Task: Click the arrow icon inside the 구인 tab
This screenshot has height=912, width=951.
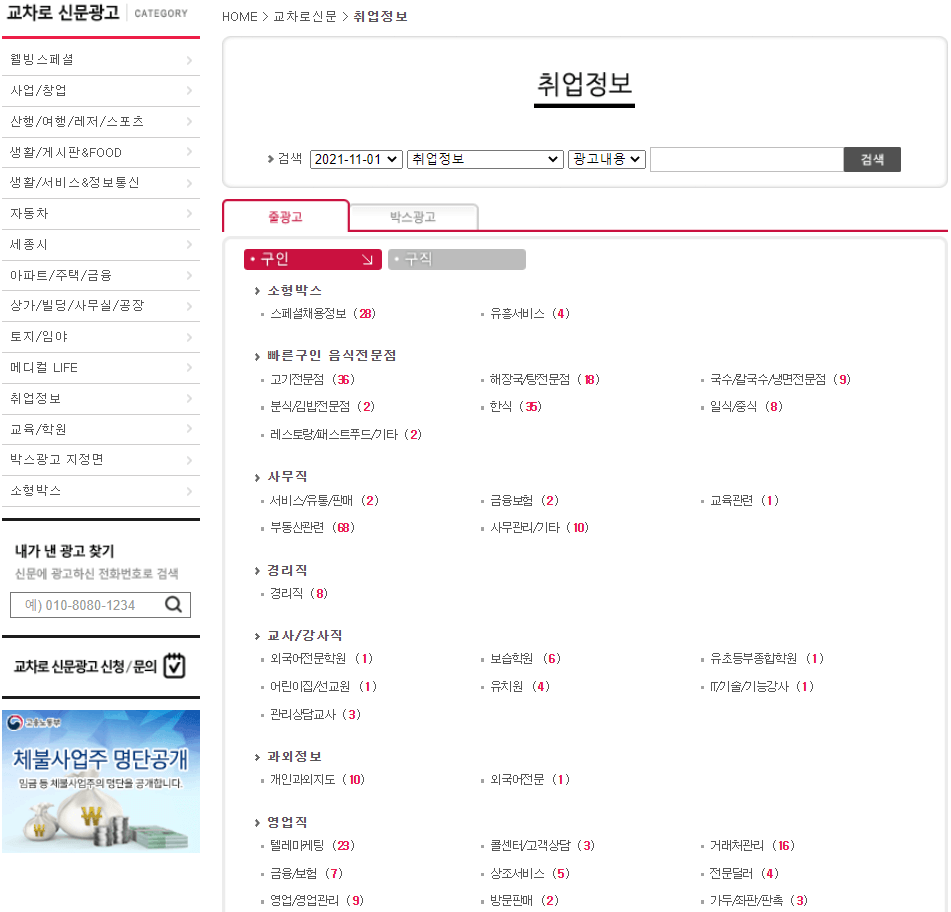Action: pyautogui.click(x=365, y=259)
